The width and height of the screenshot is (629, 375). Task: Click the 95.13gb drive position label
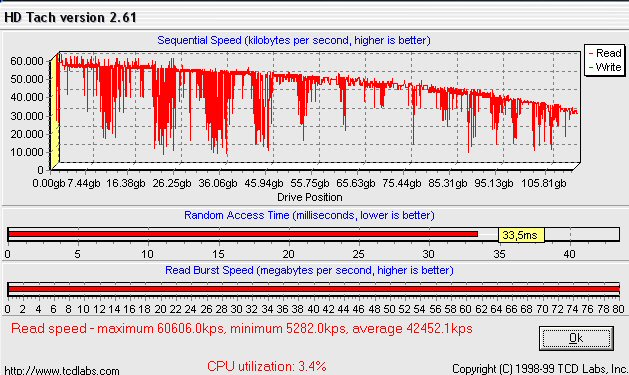coord(494,183)
